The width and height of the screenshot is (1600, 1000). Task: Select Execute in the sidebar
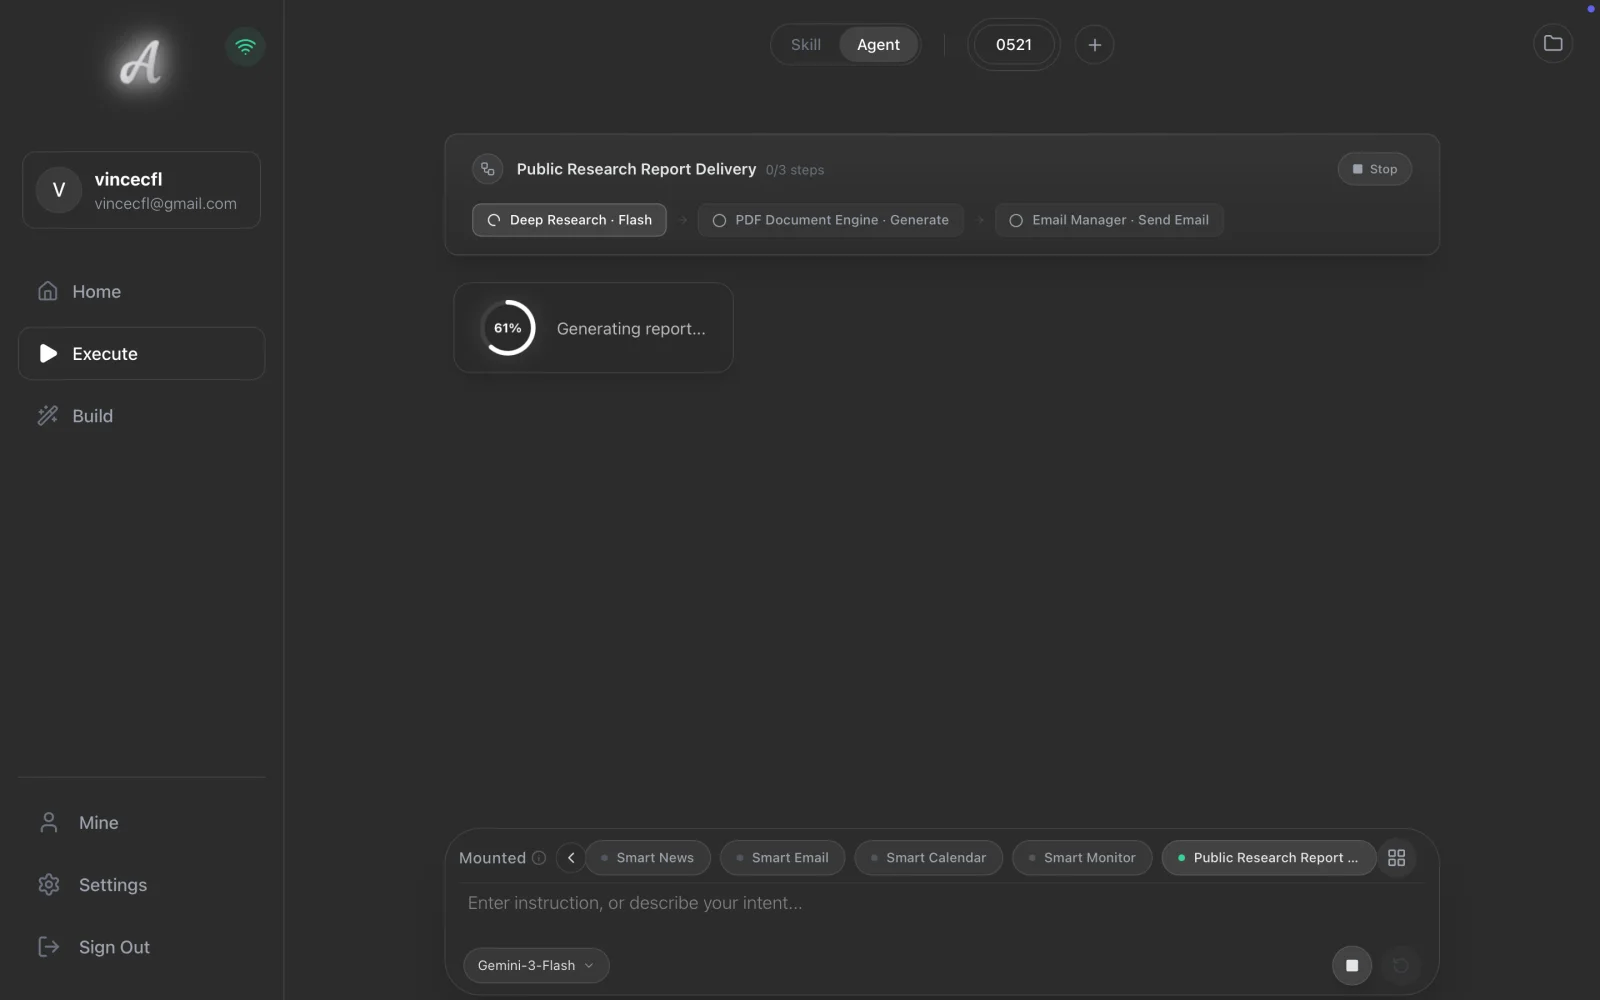(141, 353)
